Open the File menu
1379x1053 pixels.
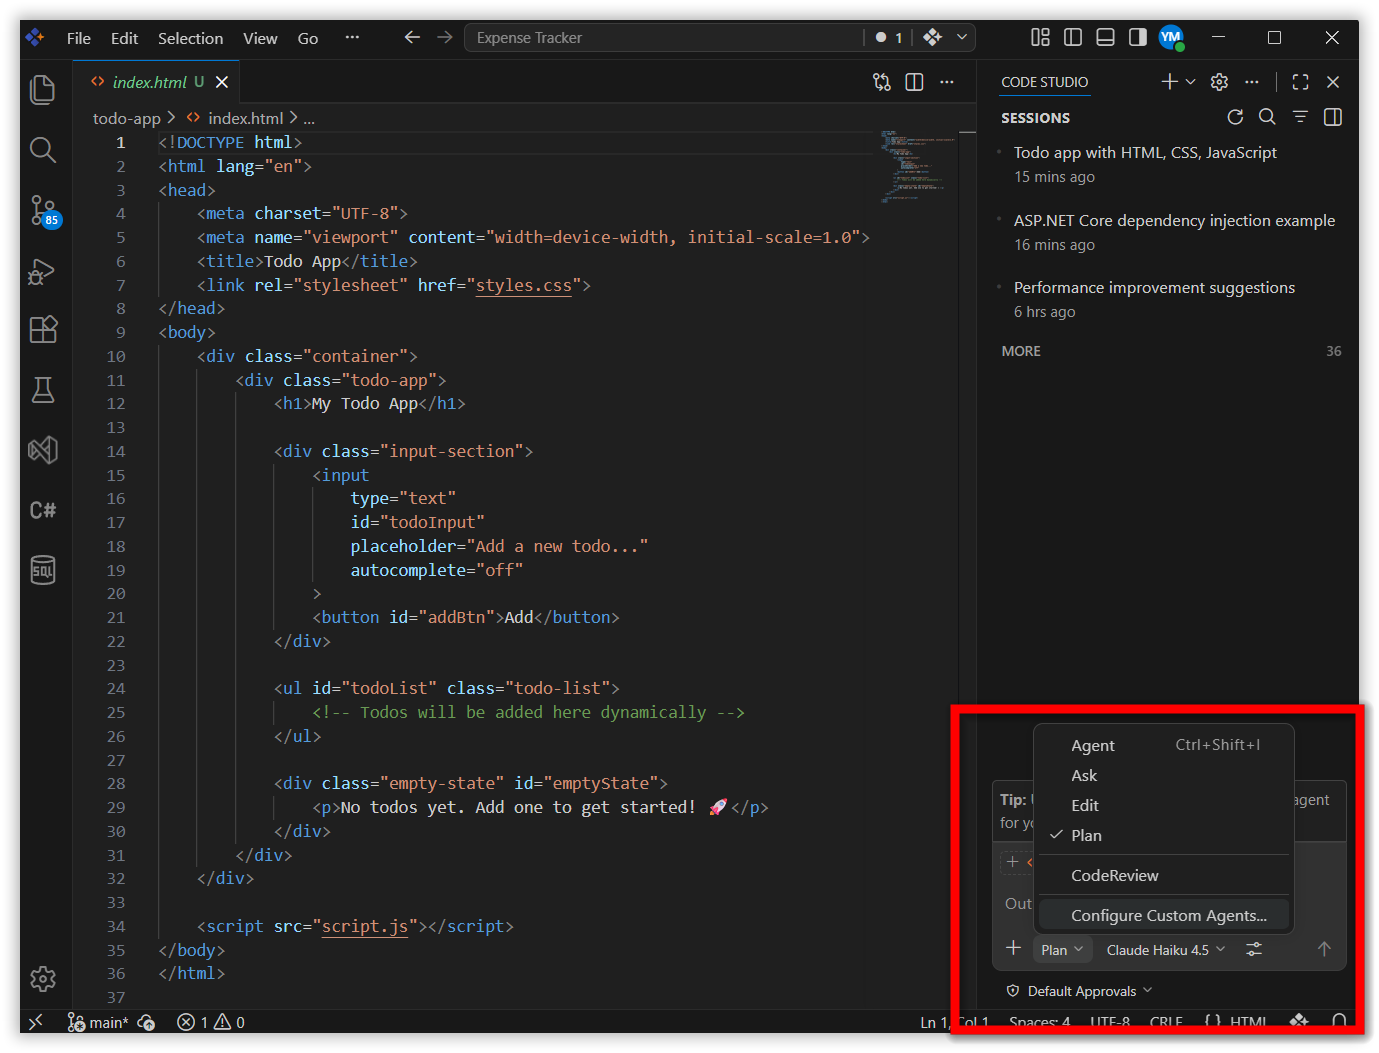[79, 38]
